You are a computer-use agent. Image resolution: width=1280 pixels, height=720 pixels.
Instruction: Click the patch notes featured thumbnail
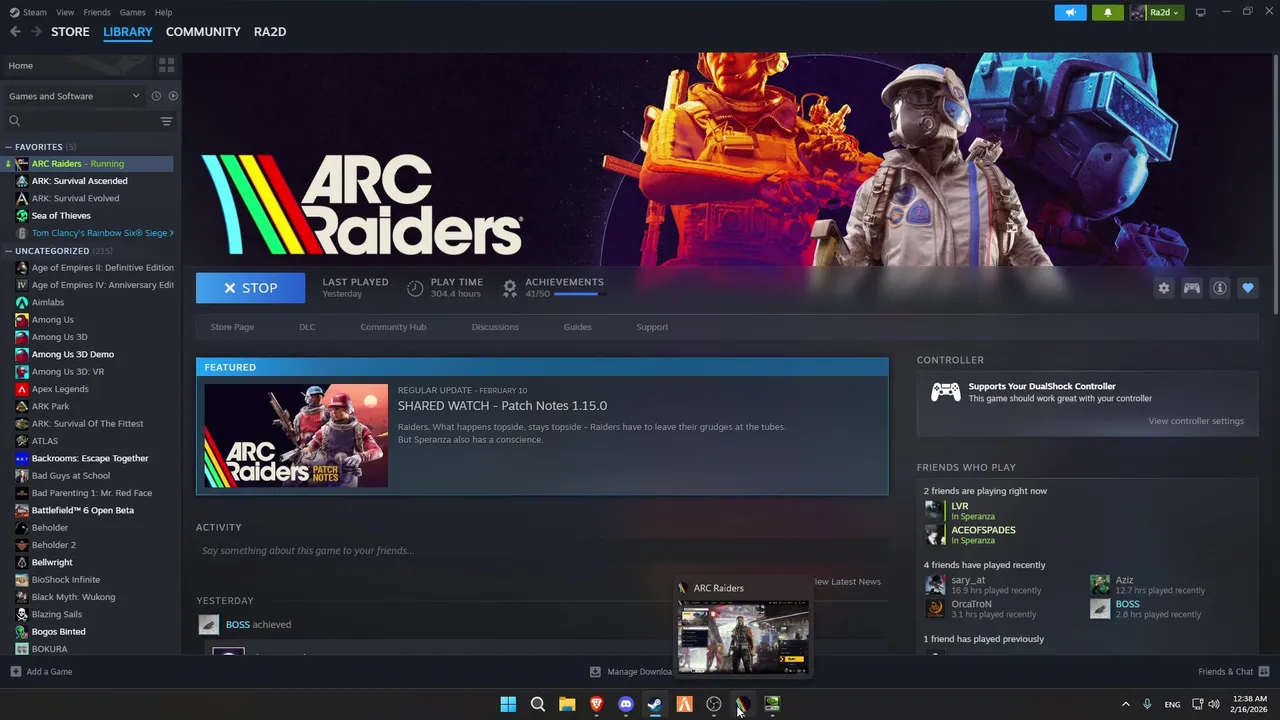(x=296, y=436)
